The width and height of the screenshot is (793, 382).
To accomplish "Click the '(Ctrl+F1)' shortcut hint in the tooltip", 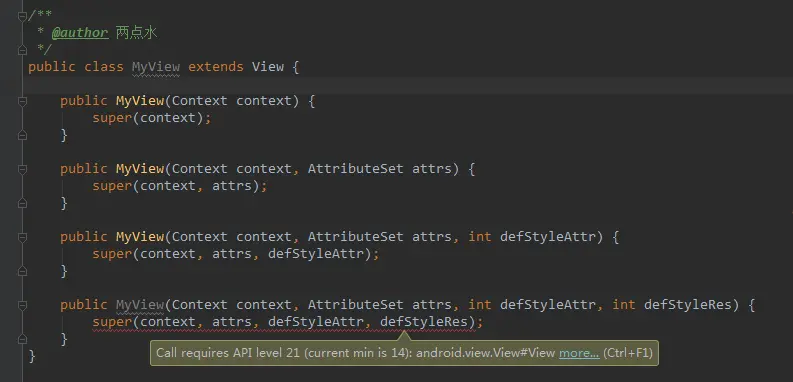I will (628, 353).
